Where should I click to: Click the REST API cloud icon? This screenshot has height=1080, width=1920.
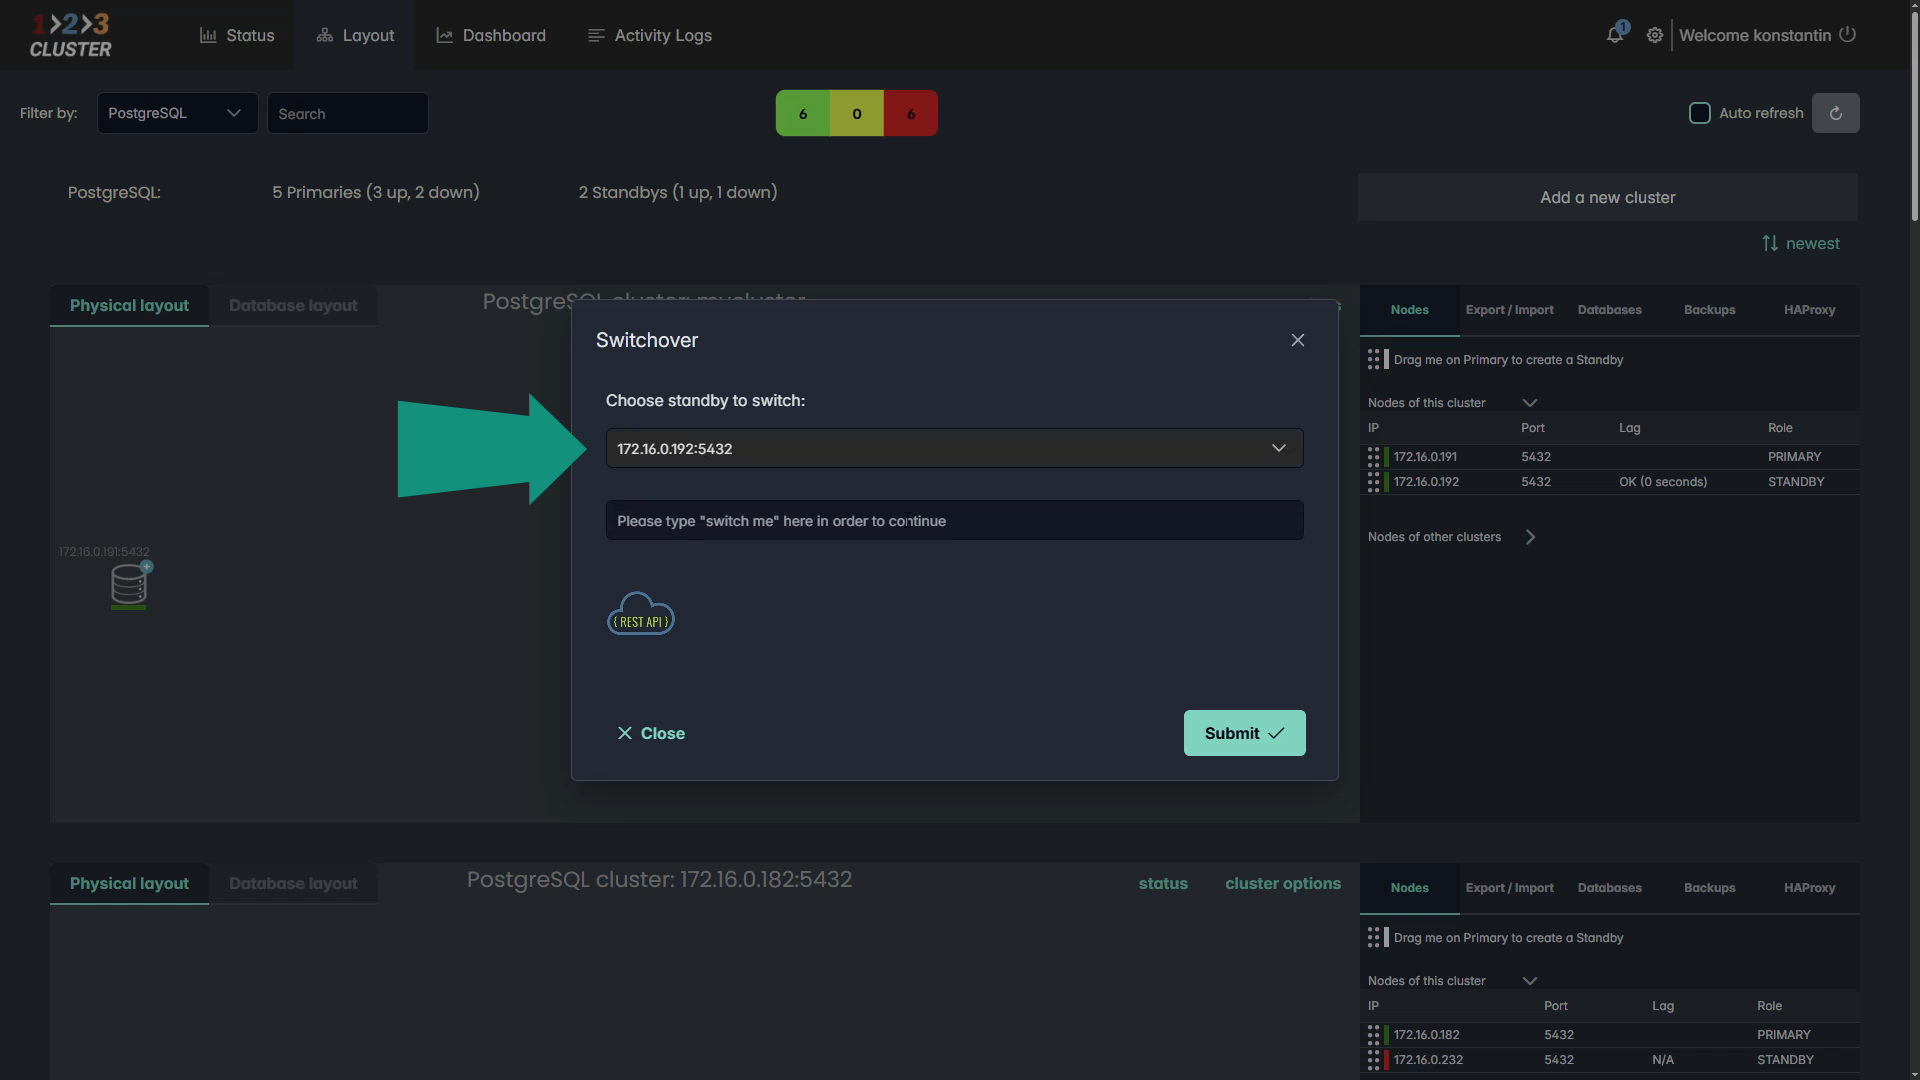click(x=641, y=614)
